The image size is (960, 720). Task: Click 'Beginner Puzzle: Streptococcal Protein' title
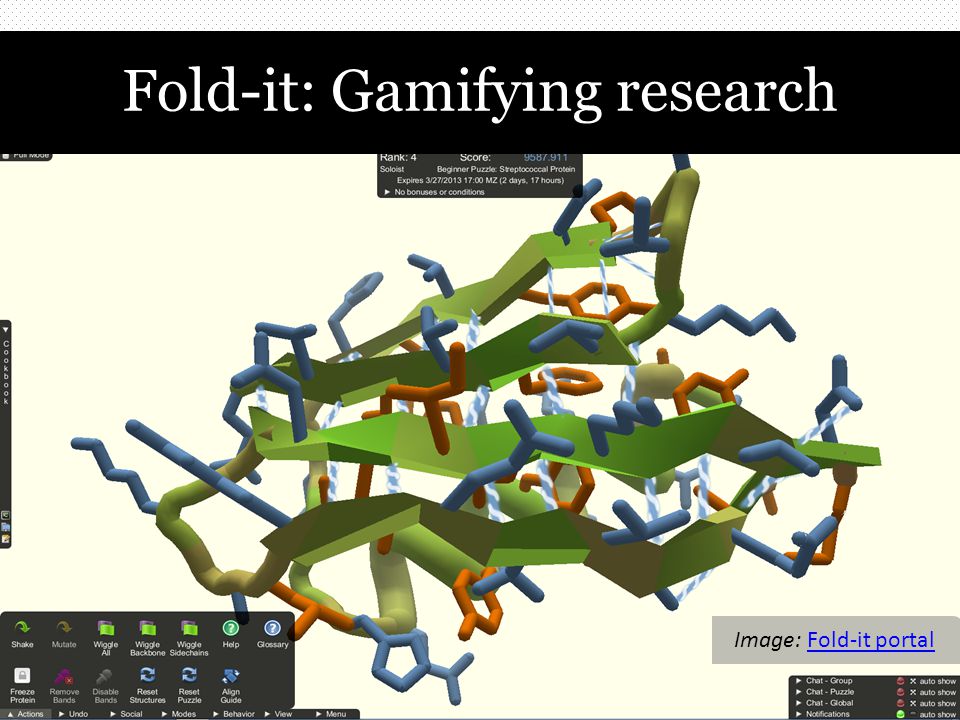tap(506, 169)
